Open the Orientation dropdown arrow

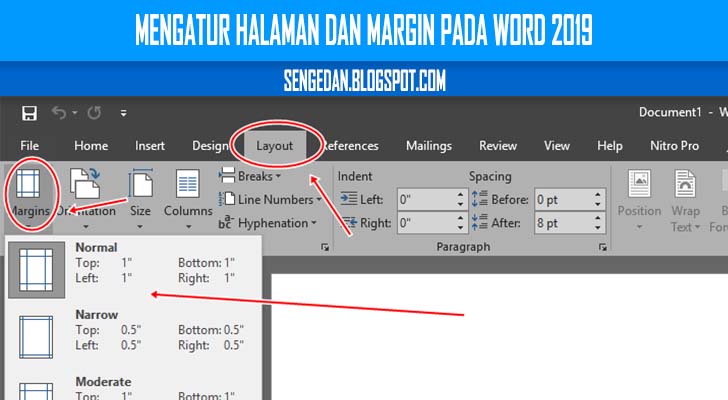click(x=86, y=227)
